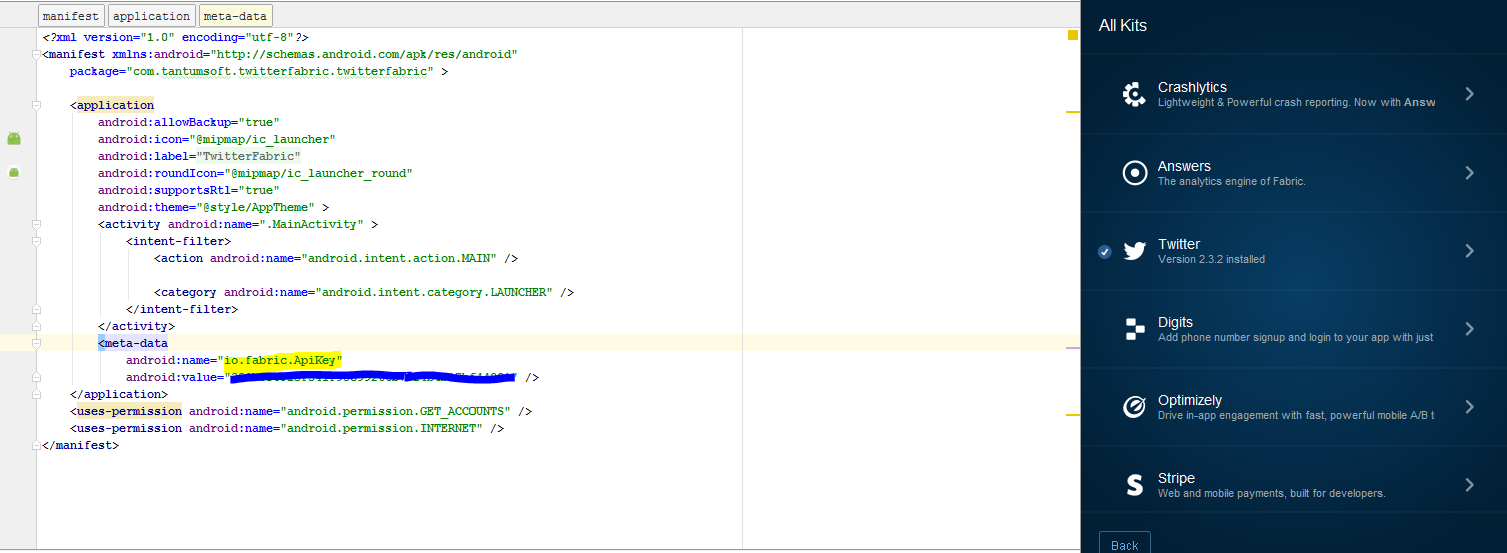Collapse the manifest tag fold marker

[36, 54]
